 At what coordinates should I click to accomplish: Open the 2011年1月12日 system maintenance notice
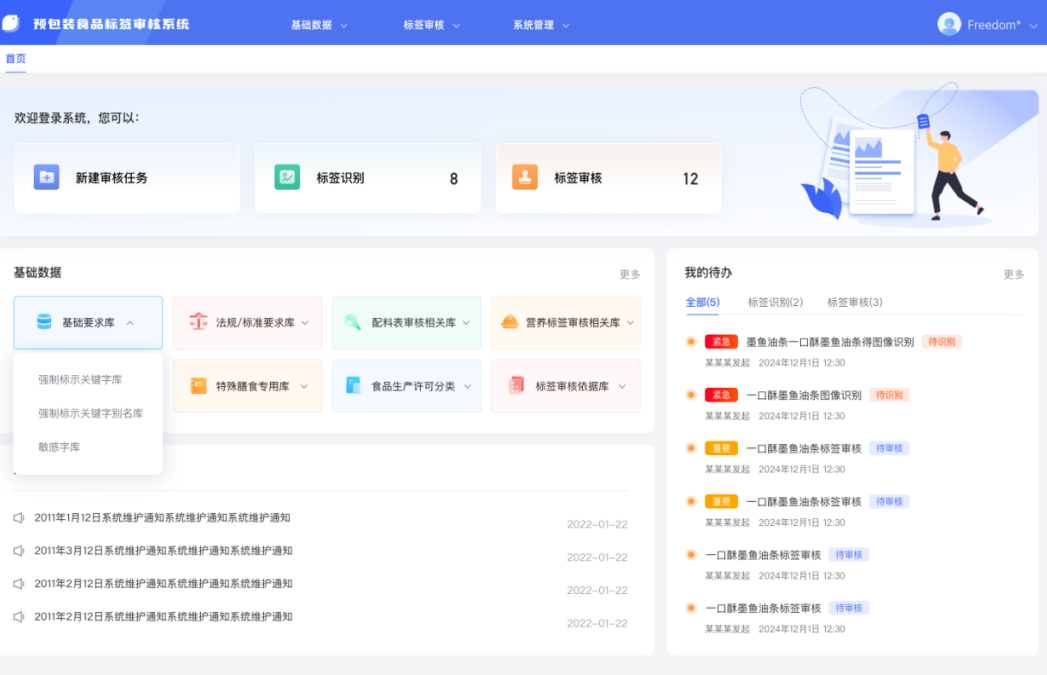pyautogui.click(x=162, y=518)
